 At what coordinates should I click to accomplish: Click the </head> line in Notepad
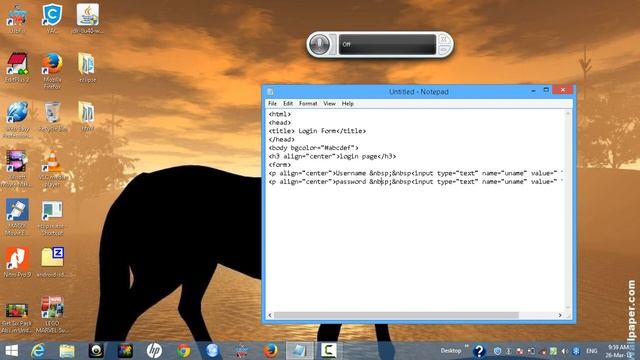[281, 140]
